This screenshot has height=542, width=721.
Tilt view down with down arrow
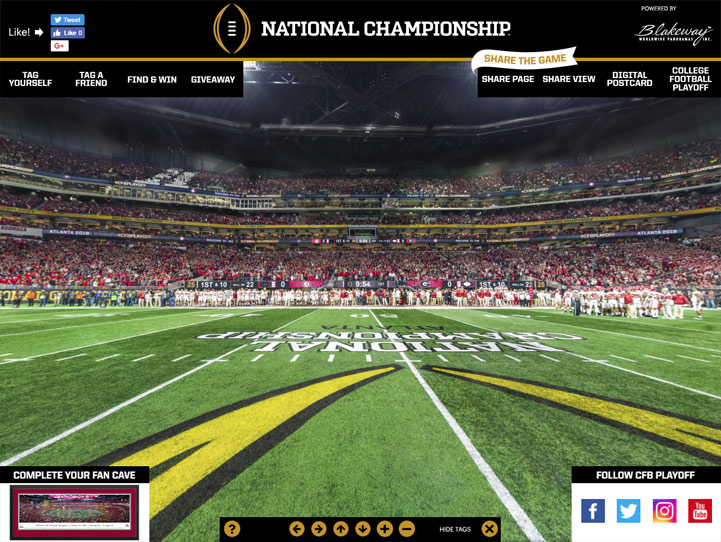point(363,529)
